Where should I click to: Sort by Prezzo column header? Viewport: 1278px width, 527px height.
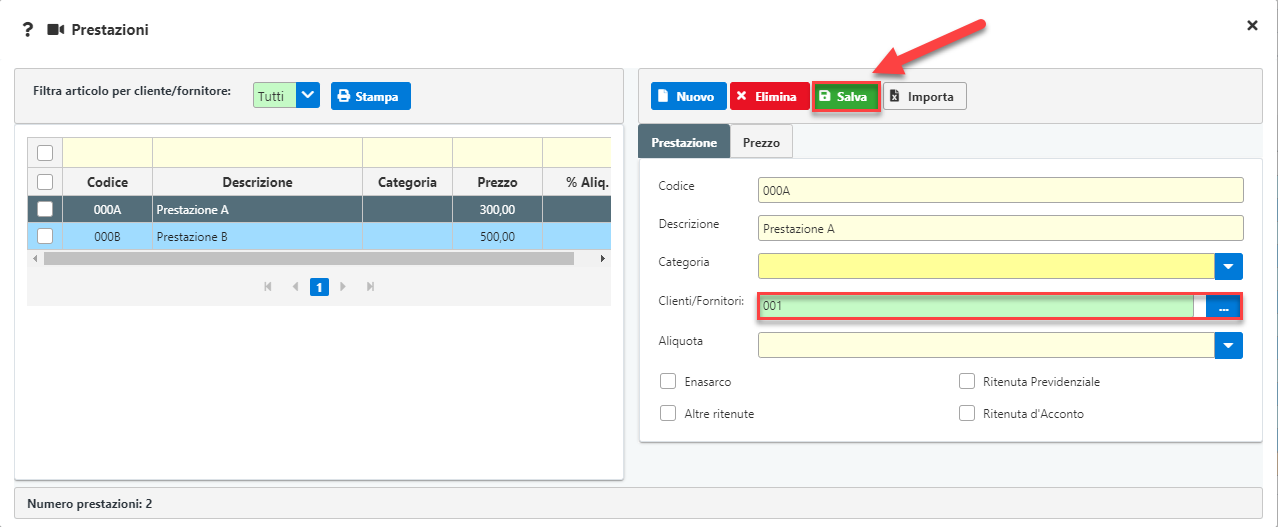point(497,182)
